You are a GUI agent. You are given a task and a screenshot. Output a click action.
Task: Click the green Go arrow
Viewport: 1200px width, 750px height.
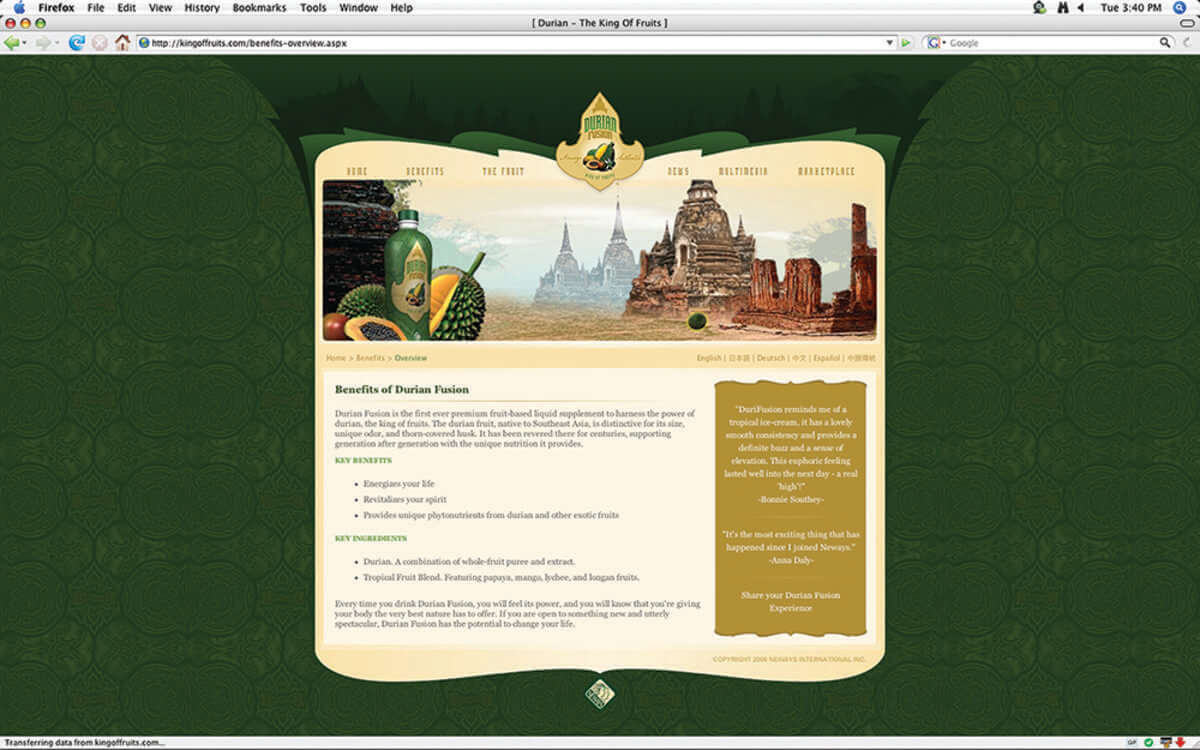906,43
